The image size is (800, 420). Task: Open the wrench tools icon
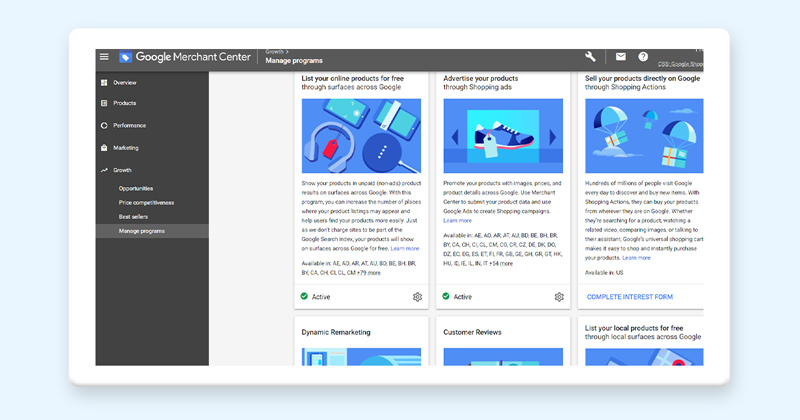[x=591, y=57]
